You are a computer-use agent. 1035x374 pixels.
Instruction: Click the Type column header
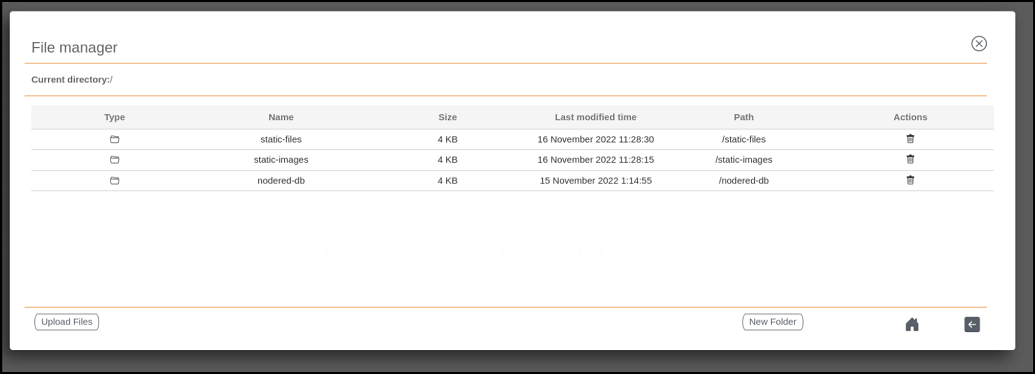point(114,117)
